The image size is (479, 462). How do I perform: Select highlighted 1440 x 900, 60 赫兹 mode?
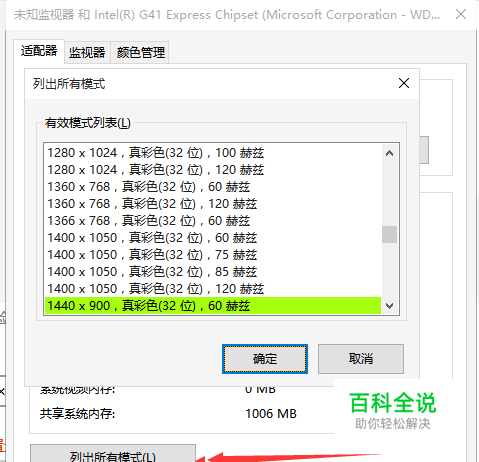click(213, 306)
